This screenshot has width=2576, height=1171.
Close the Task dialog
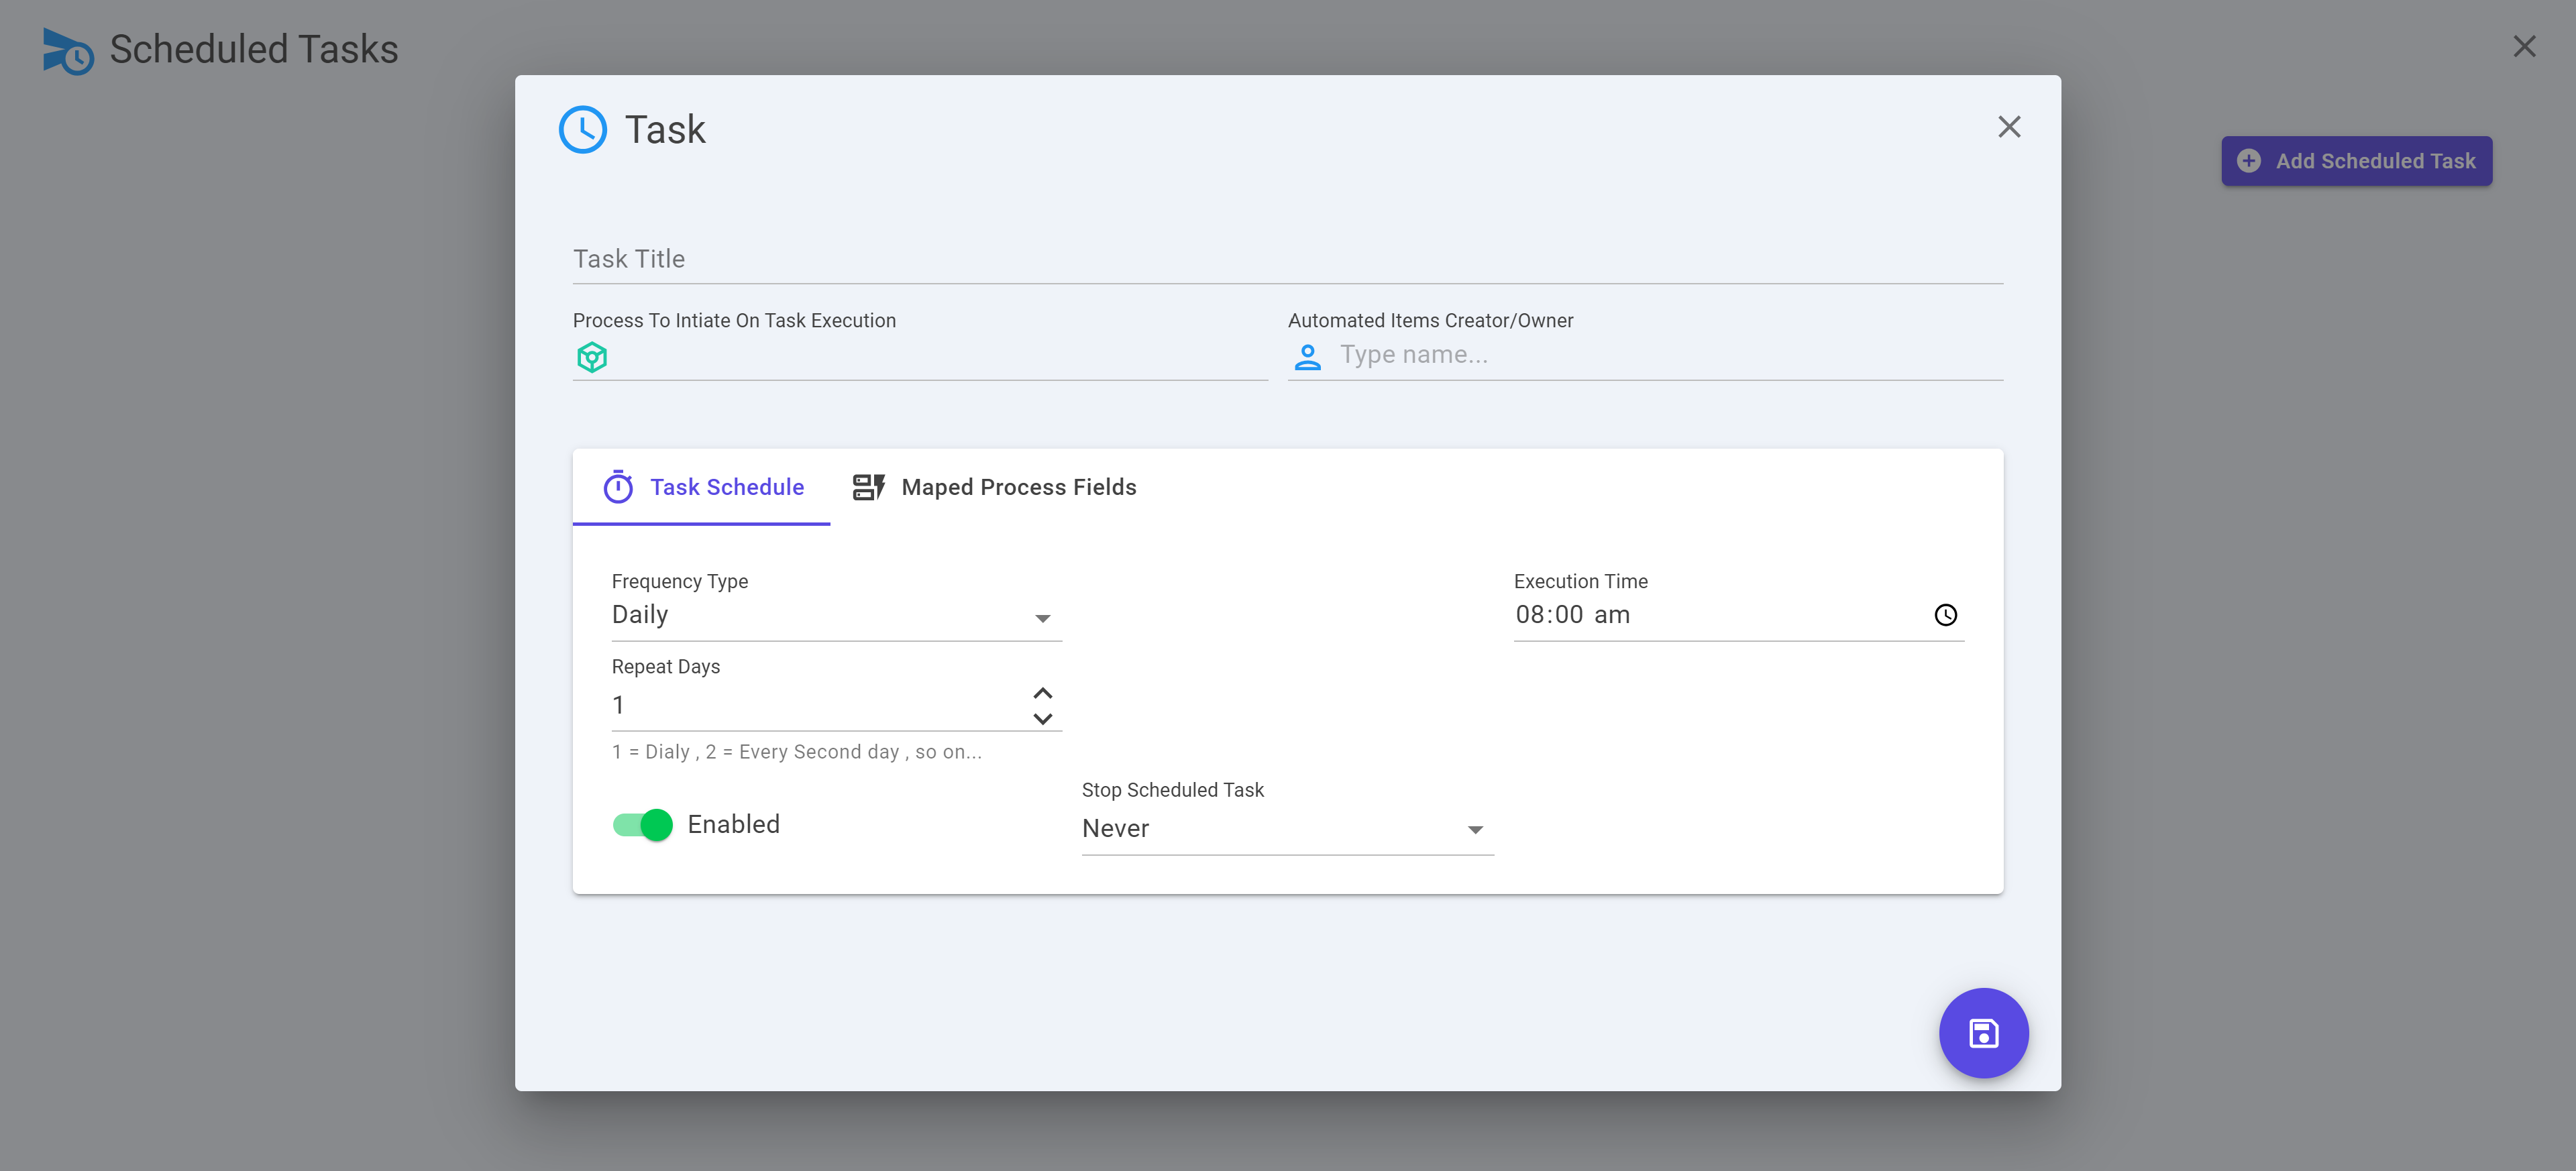click(x=2009, y=127)
